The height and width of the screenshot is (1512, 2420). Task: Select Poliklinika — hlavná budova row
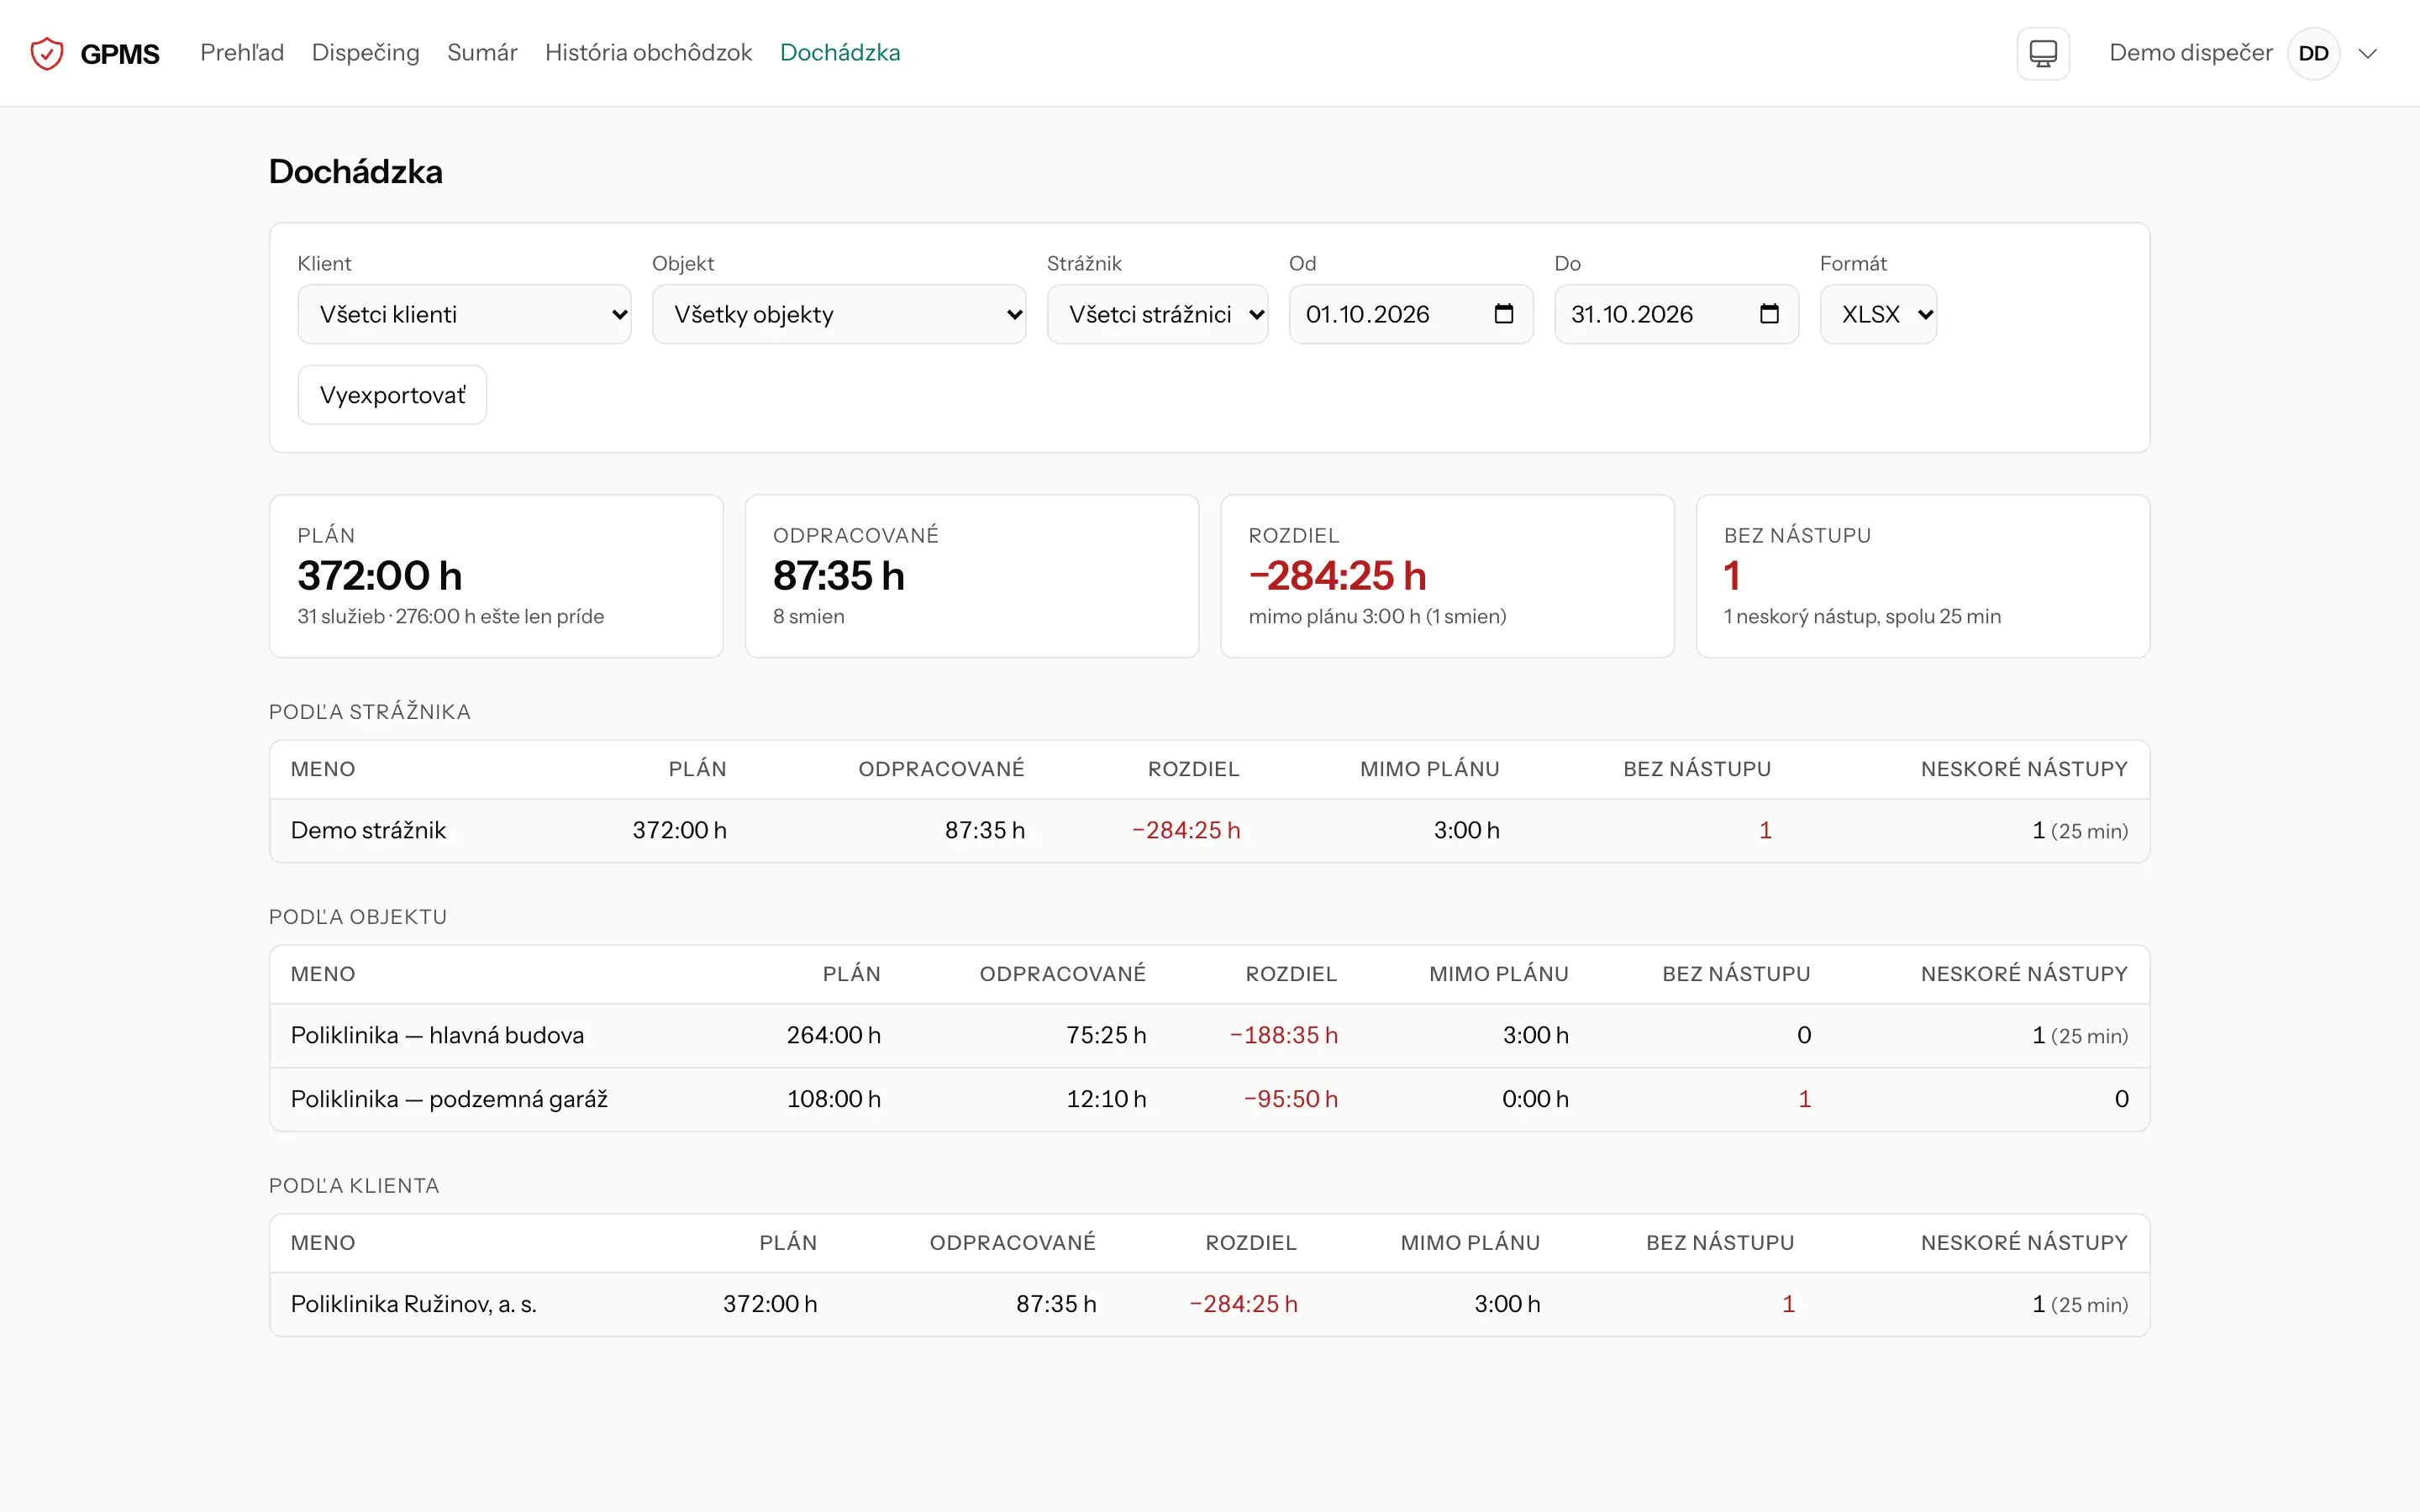click(1209, 1035)
